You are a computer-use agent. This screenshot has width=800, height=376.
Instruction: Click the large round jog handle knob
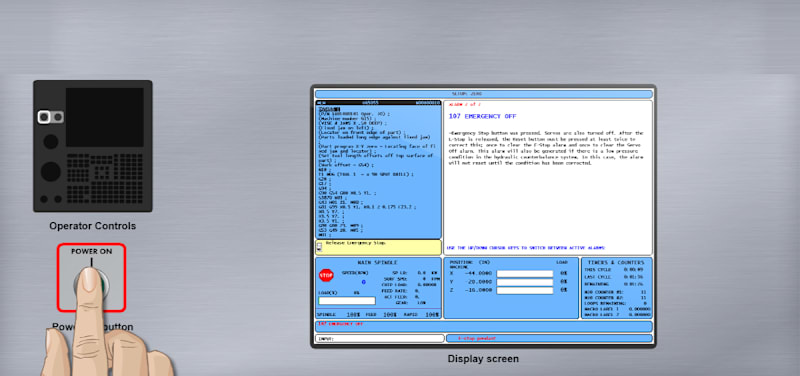(51, 171)
